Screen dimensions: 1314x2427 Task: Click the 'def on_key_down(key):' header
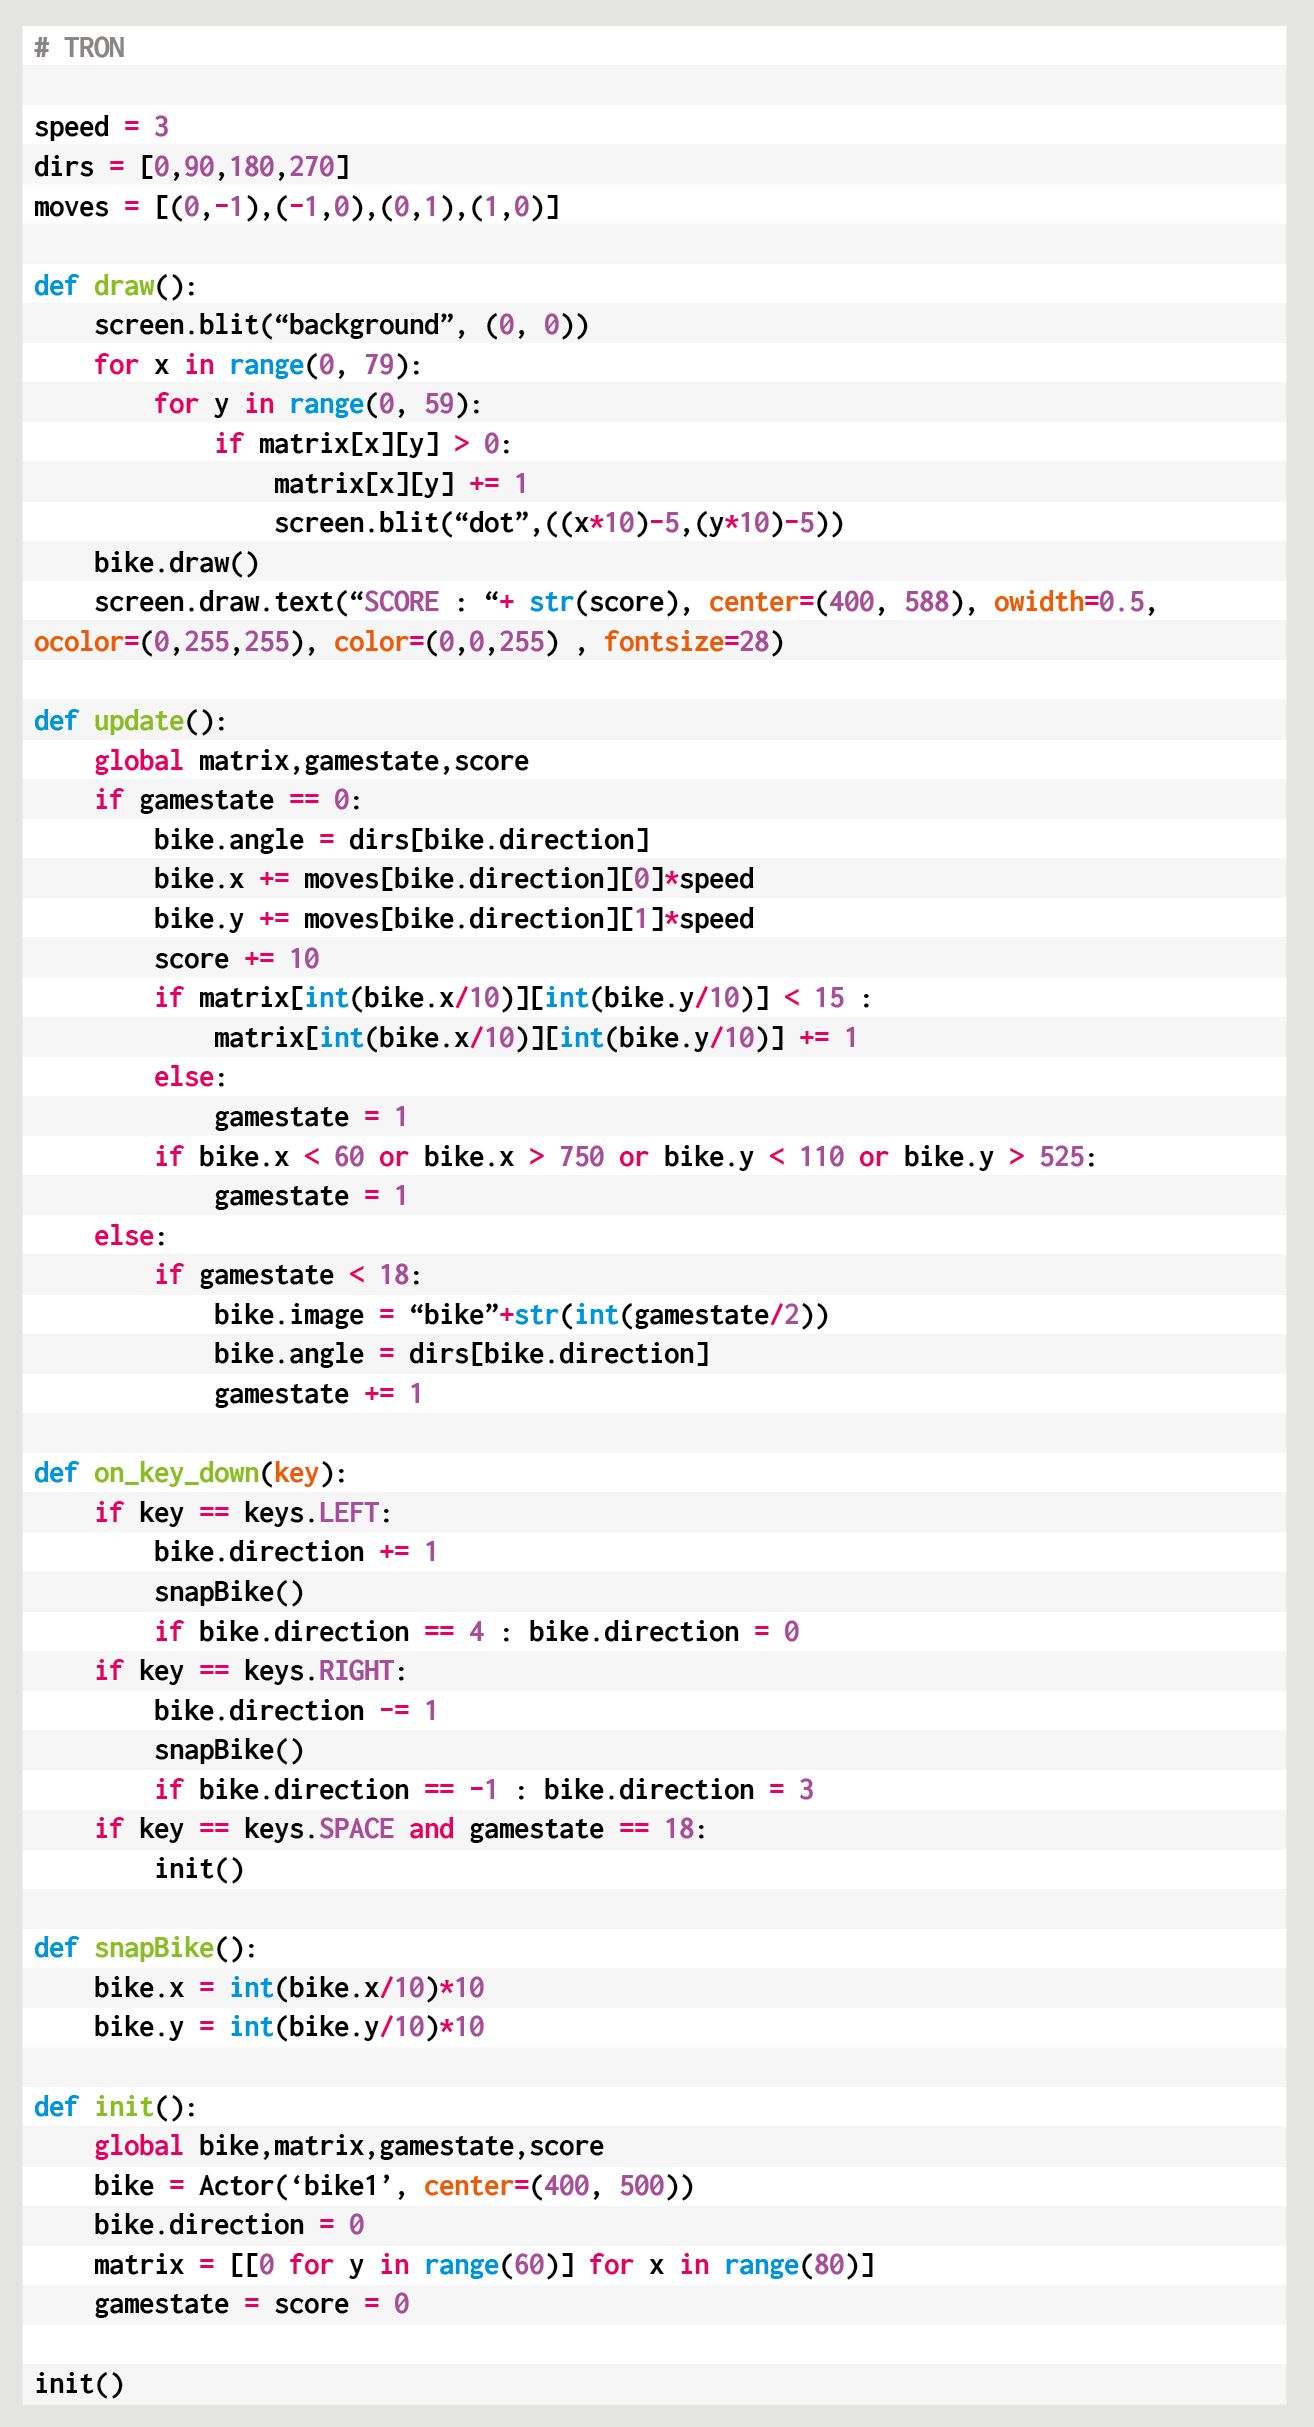click(x=190, y=1473)
